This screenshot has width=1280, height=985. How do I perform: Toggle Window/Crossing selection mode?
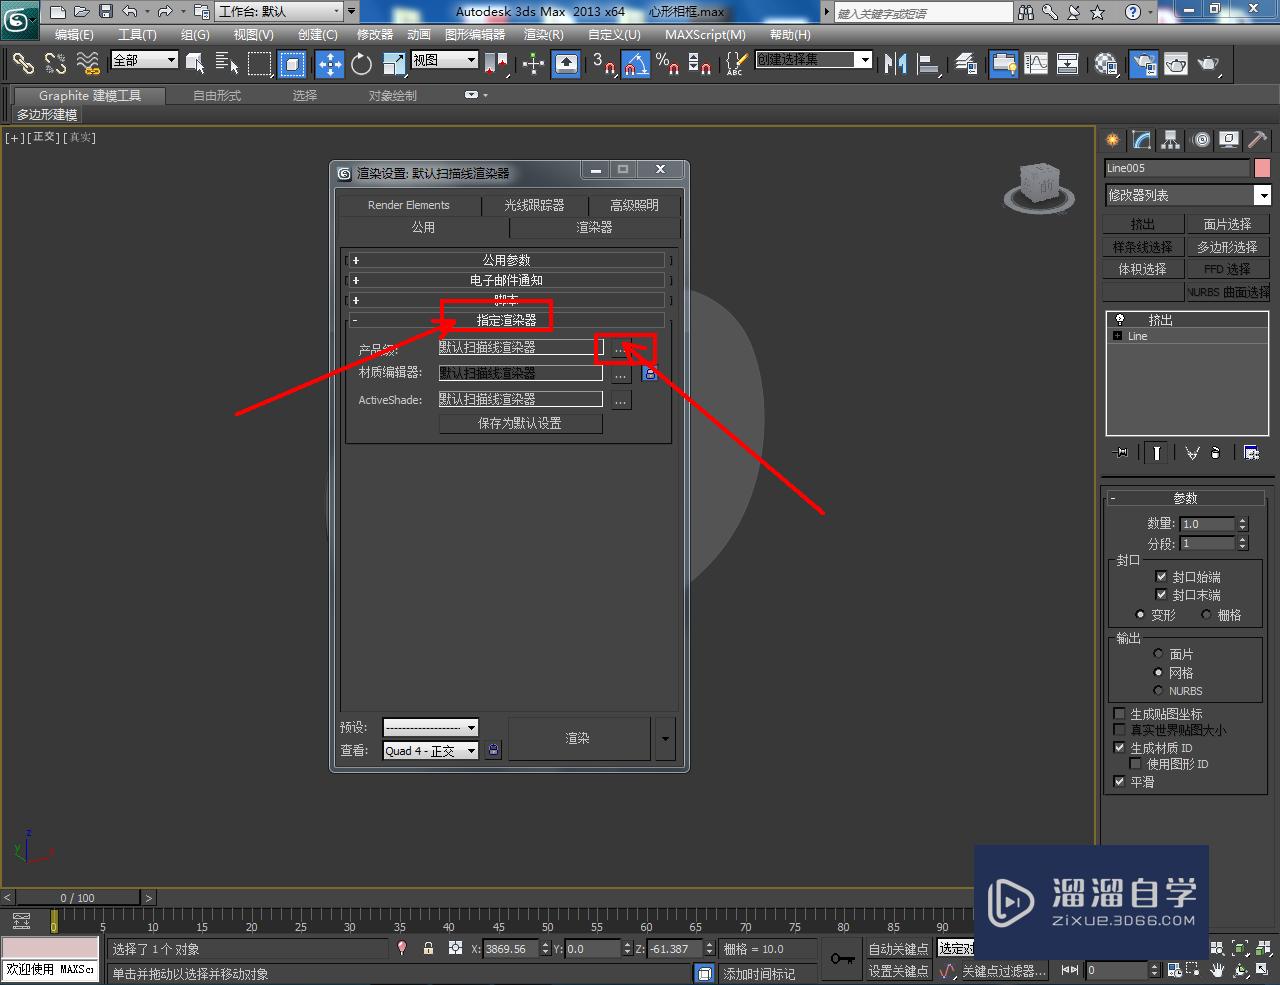click(292, 64)
